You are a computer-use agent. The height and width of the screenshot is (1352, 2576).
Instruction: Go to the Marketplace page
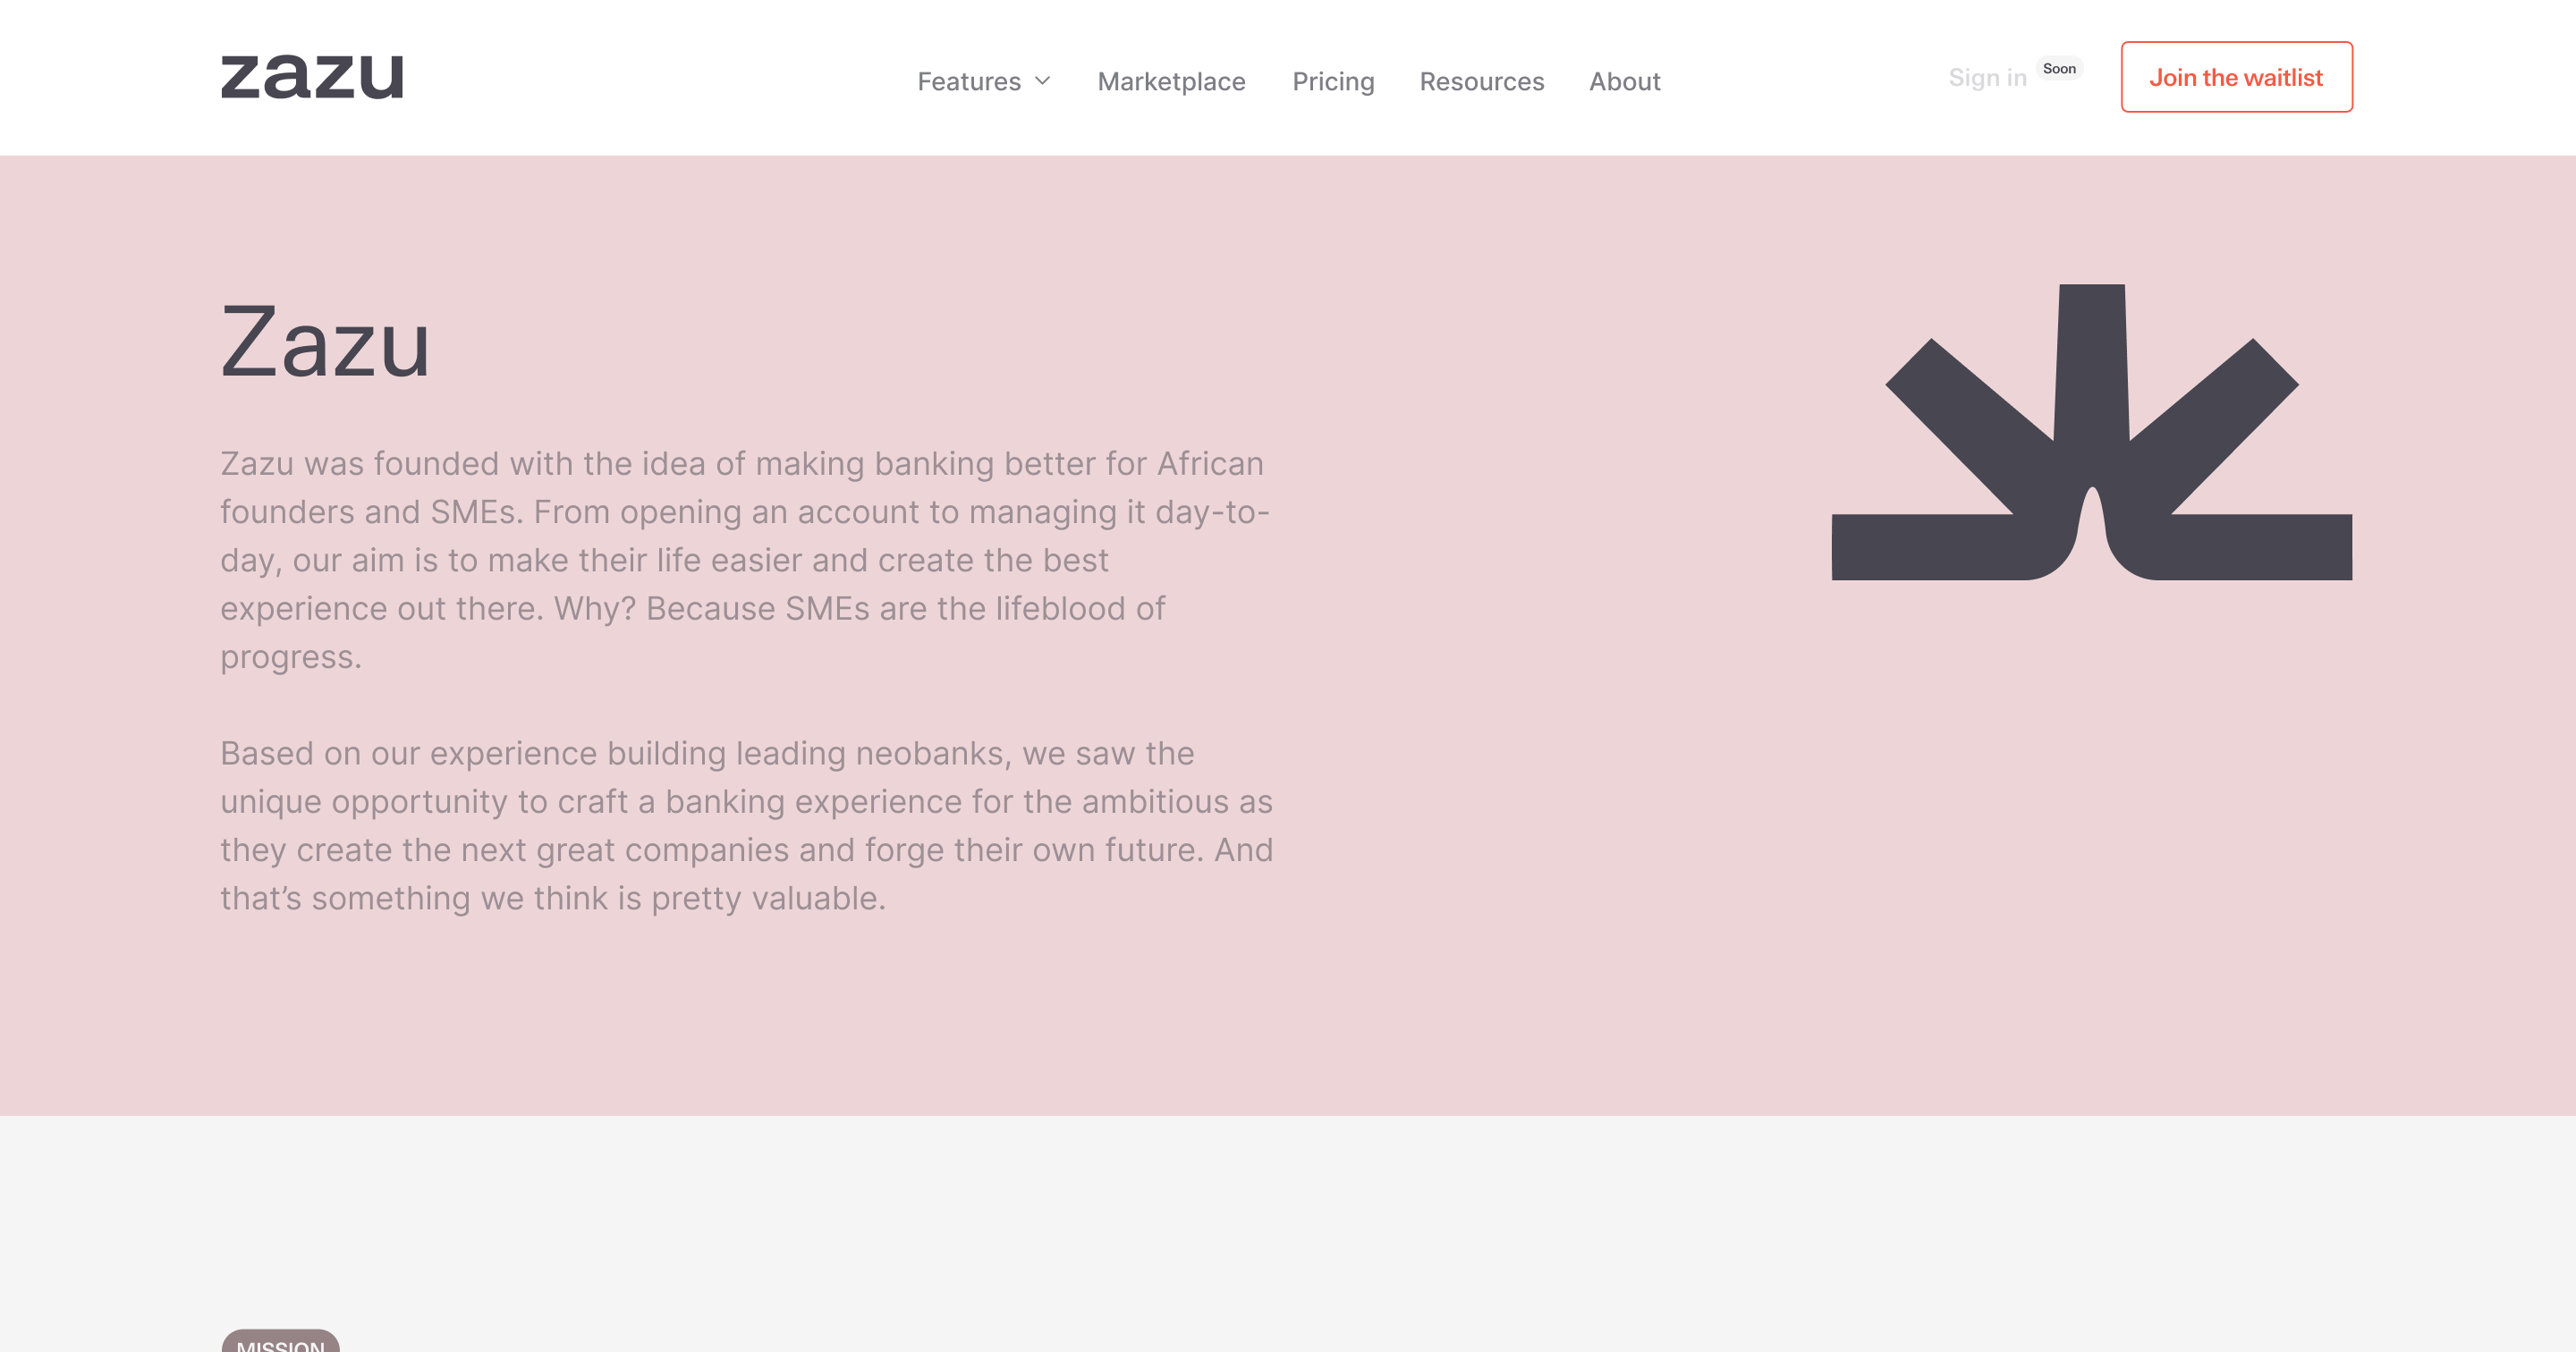click(1171, 81)
